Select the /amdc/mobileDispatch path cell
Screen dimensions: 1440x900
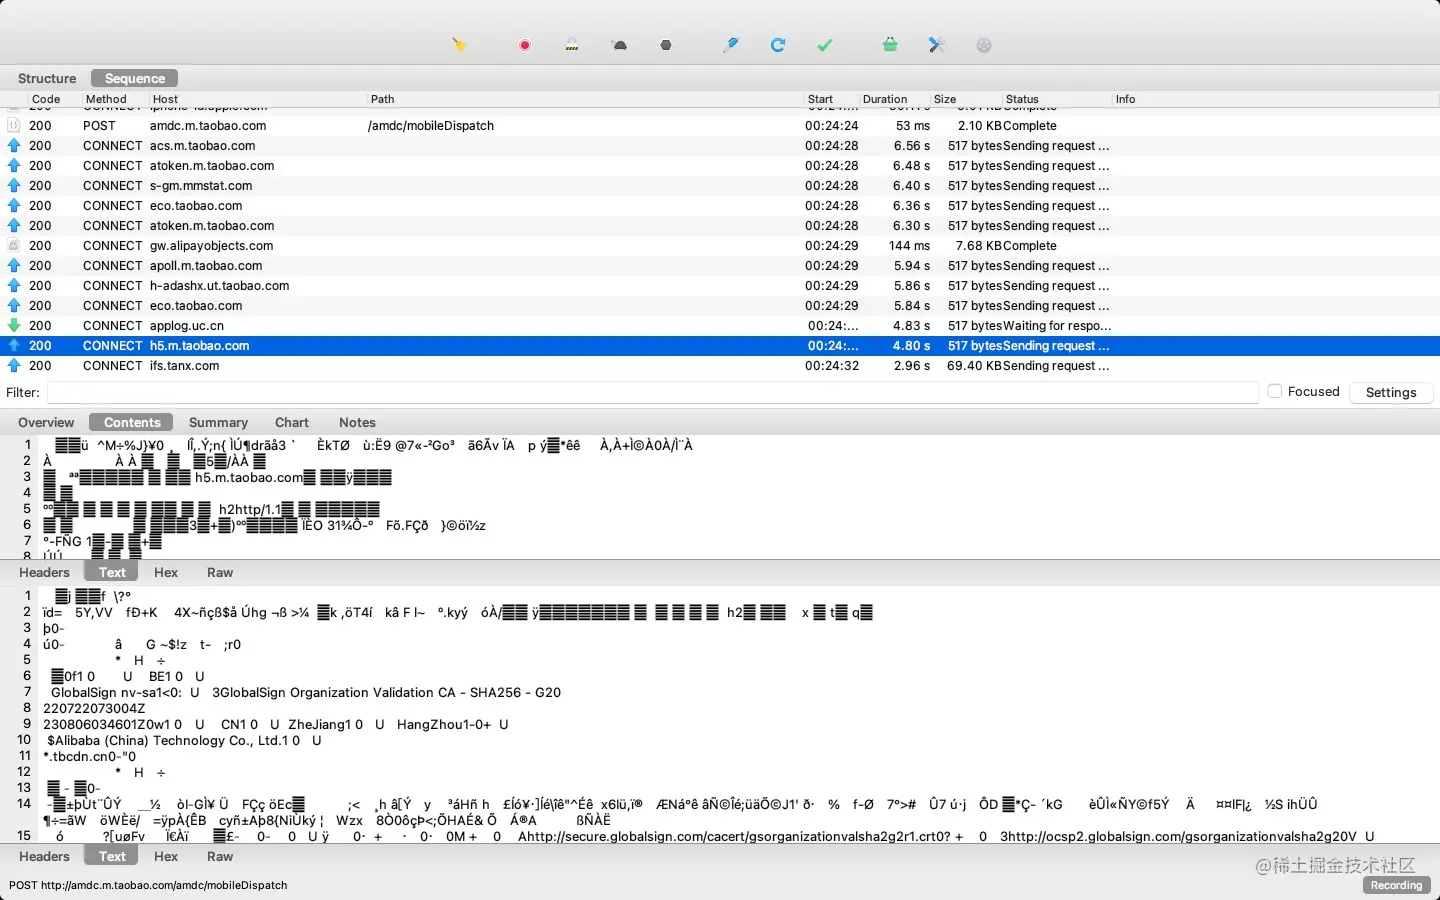click(431, 126)
